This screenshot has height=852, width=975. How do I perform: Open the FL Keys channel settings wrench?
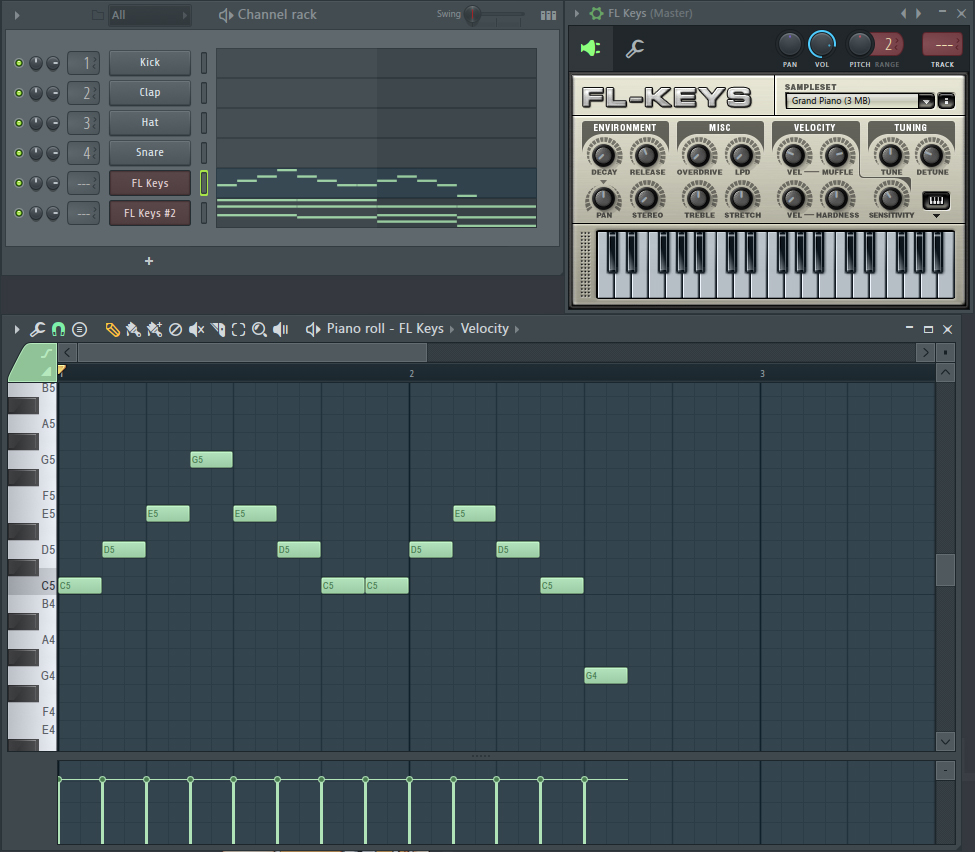(x=635, y=48)
